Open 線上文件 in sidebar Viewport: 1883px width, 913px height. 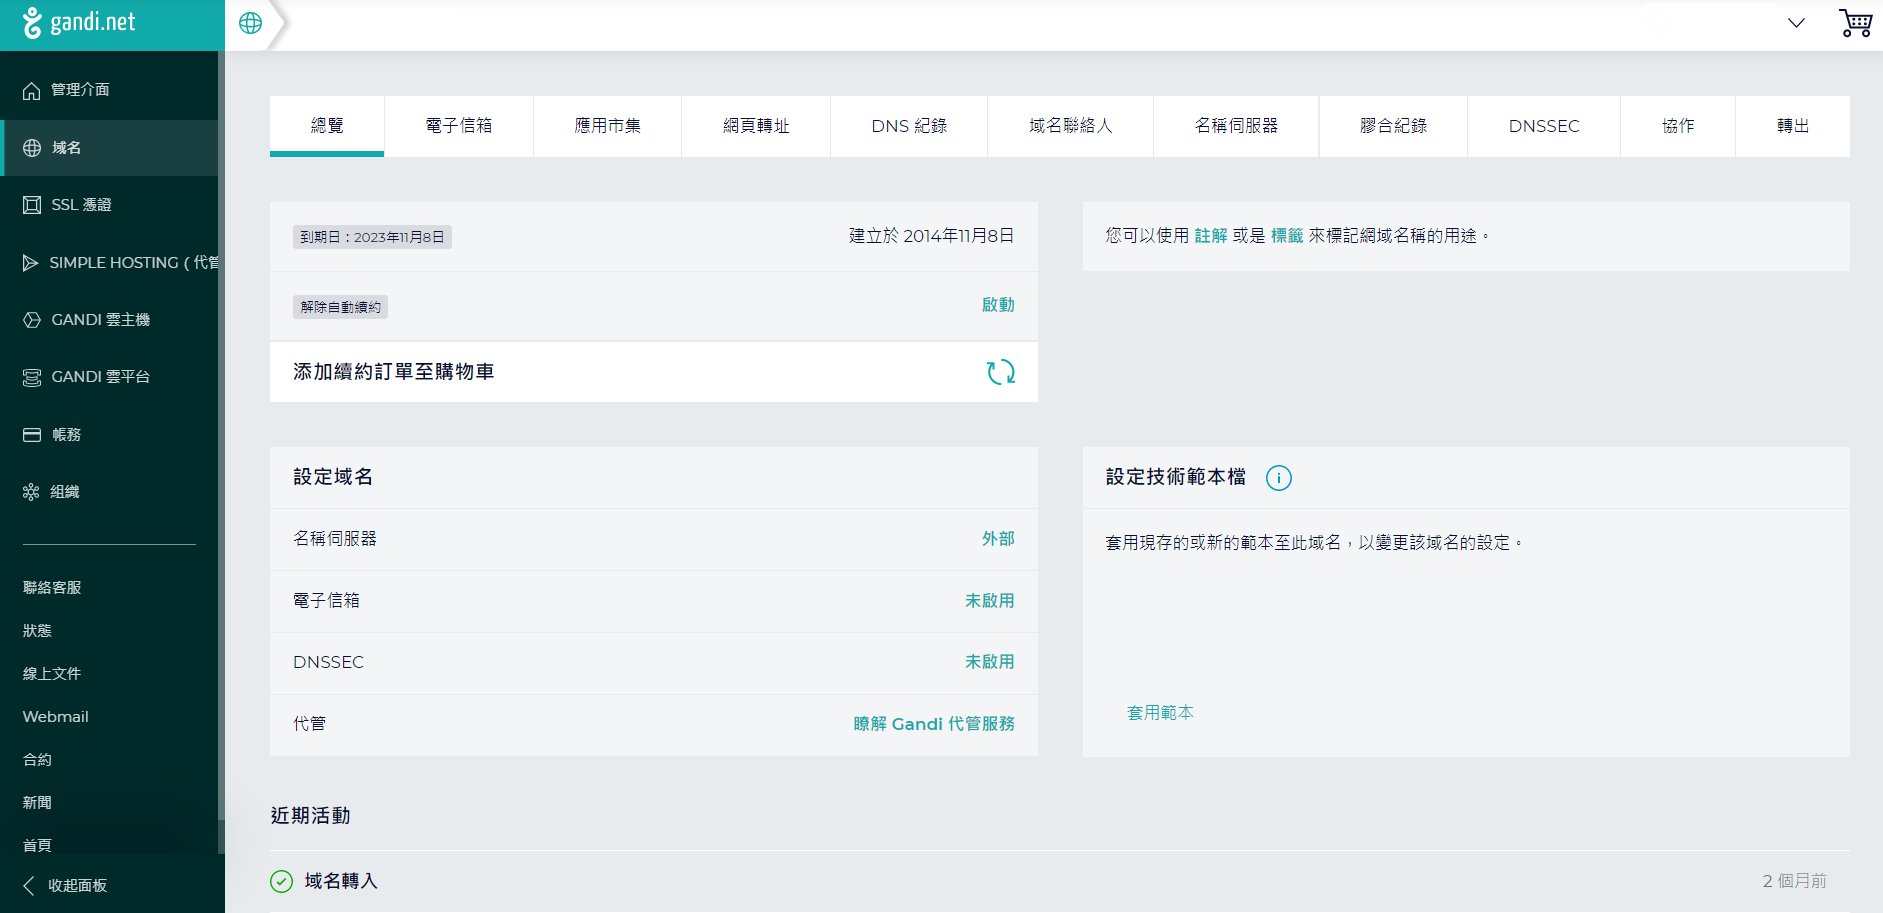[x=52, y=674]
